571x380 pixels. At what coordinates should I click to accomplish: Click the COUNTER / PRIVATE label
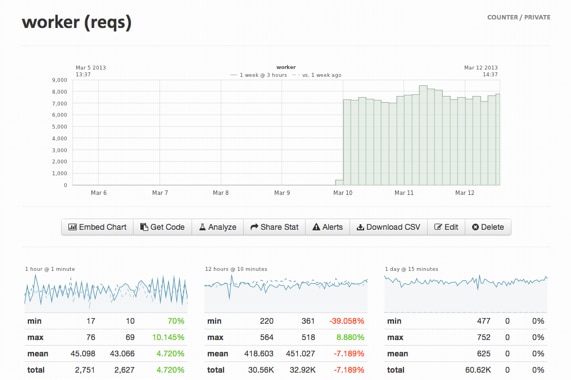(x=519, y=17)
